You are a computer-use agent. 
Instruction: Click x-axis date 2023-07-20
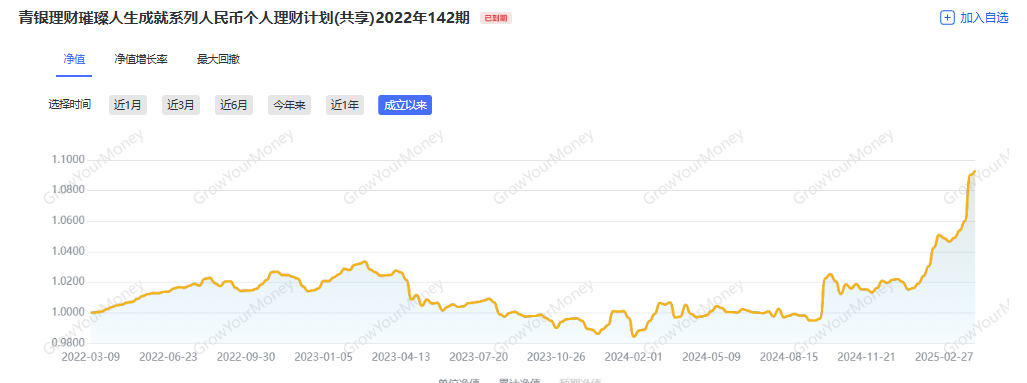(479, 357)
